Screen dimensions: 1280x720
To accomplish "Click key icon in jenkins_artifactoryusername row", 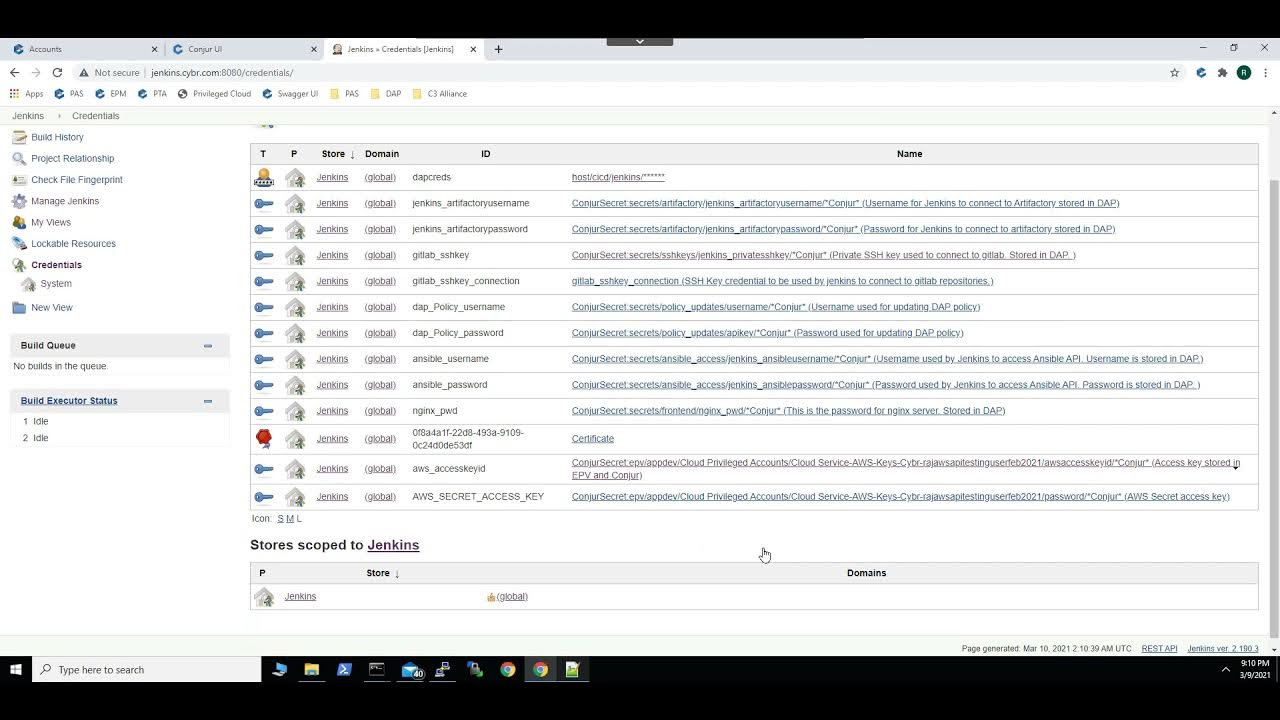I will pyautogui.click(x=264, y=203).
